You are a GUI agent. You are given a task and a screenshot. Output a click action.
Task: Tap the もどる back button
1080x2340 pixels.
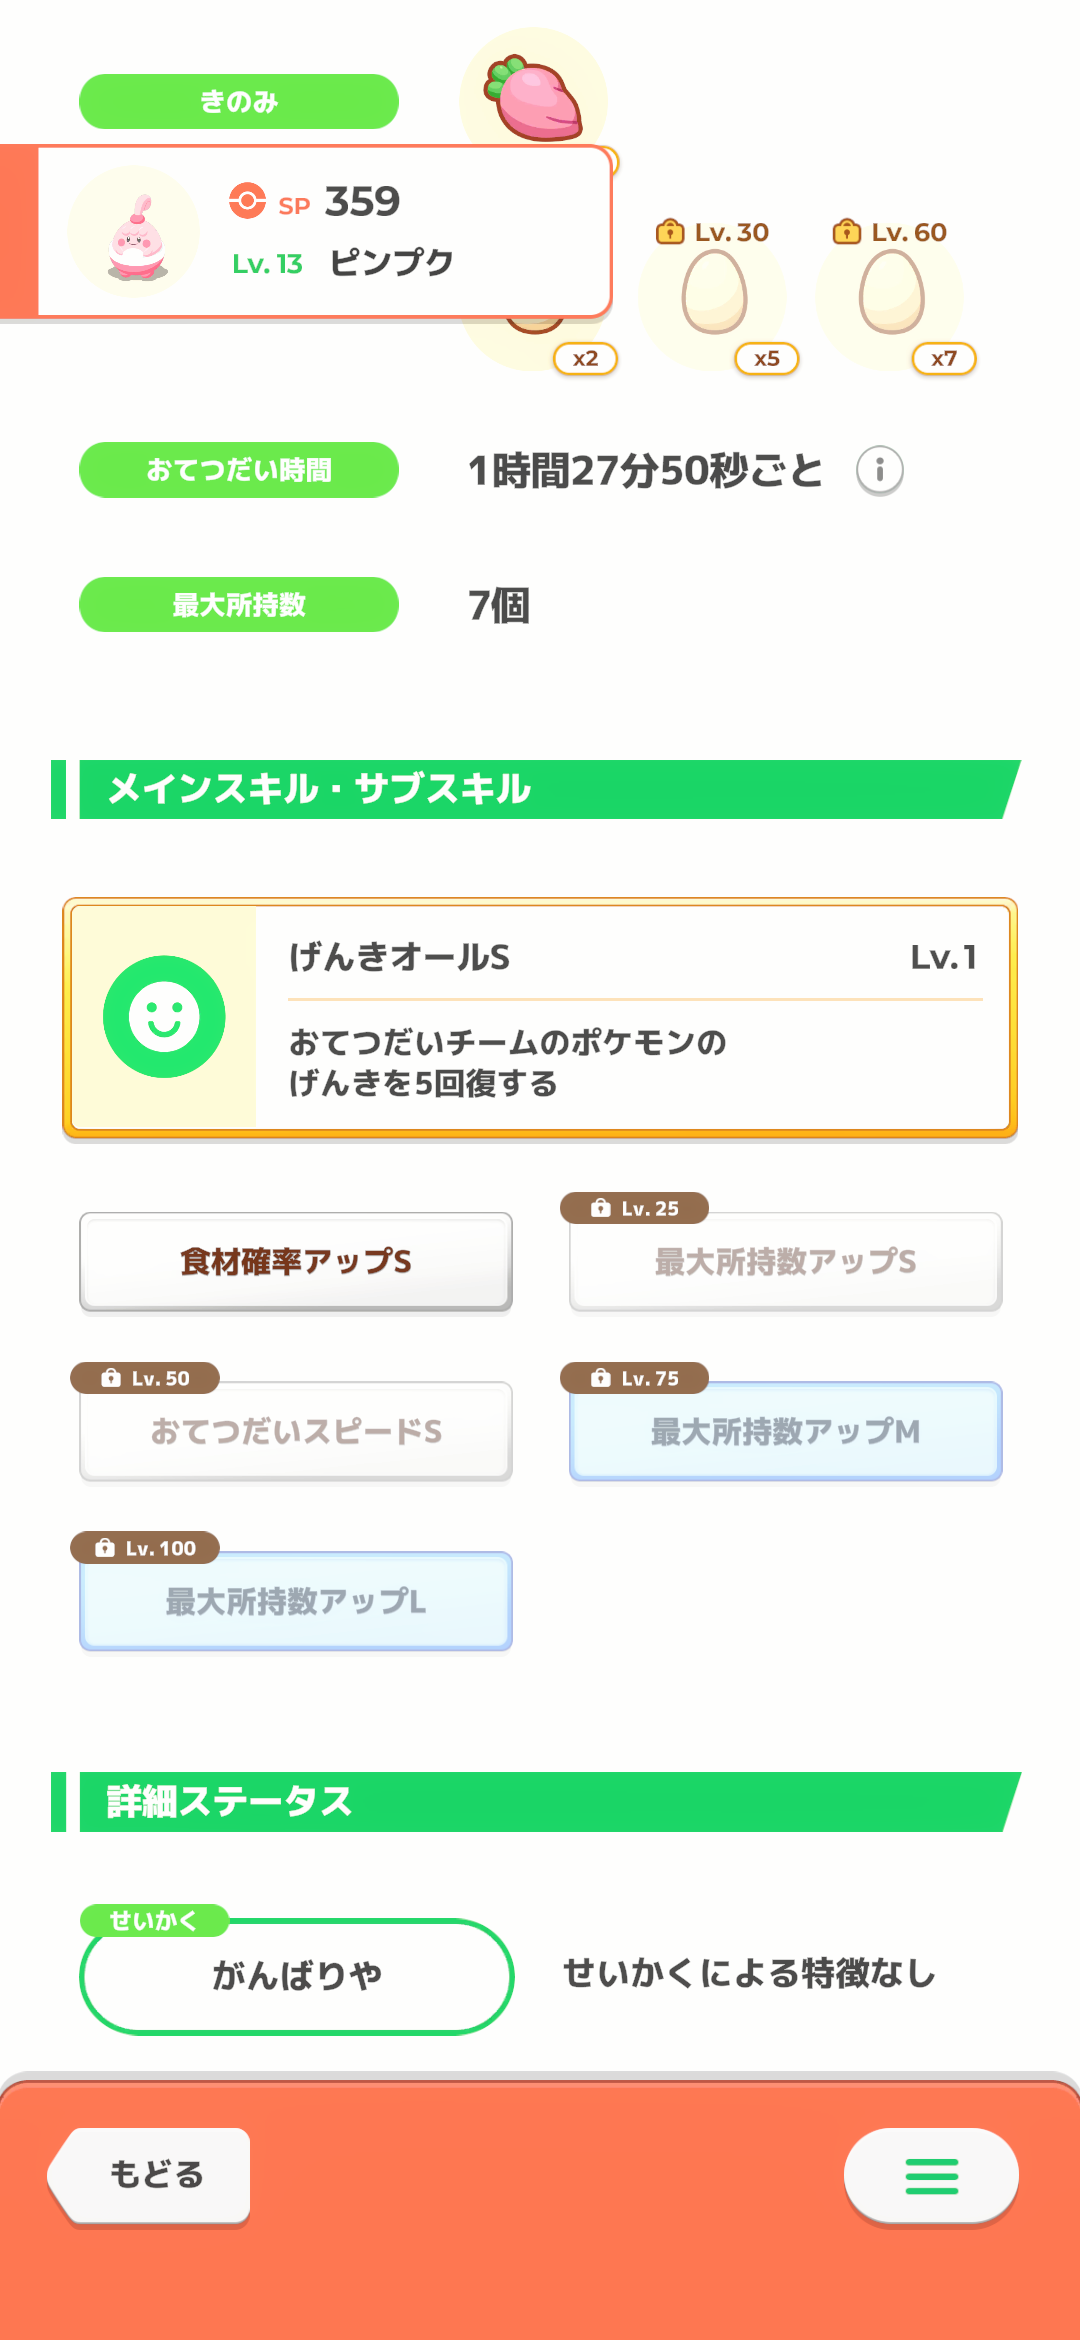[x=150, y=2175]
